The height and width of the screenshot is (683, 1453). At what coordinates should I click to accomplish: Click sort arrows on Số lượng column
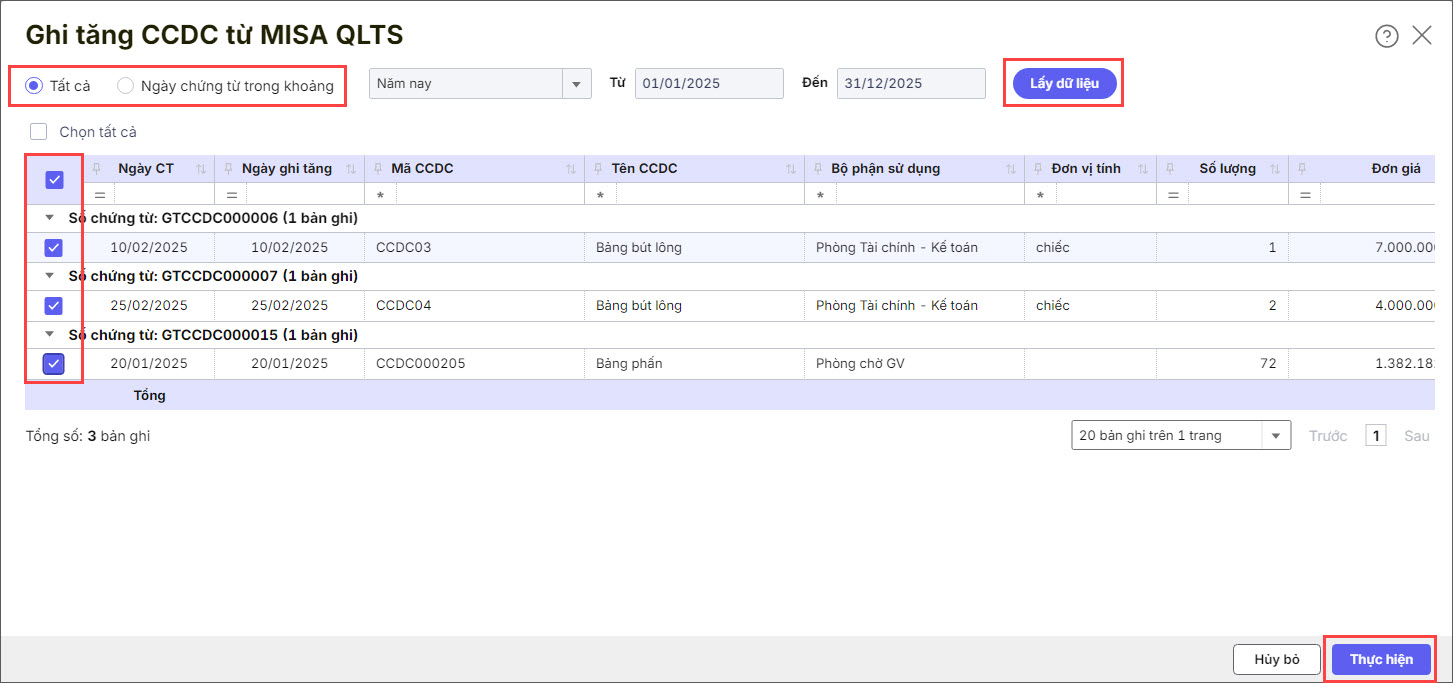coord(1276,169)
